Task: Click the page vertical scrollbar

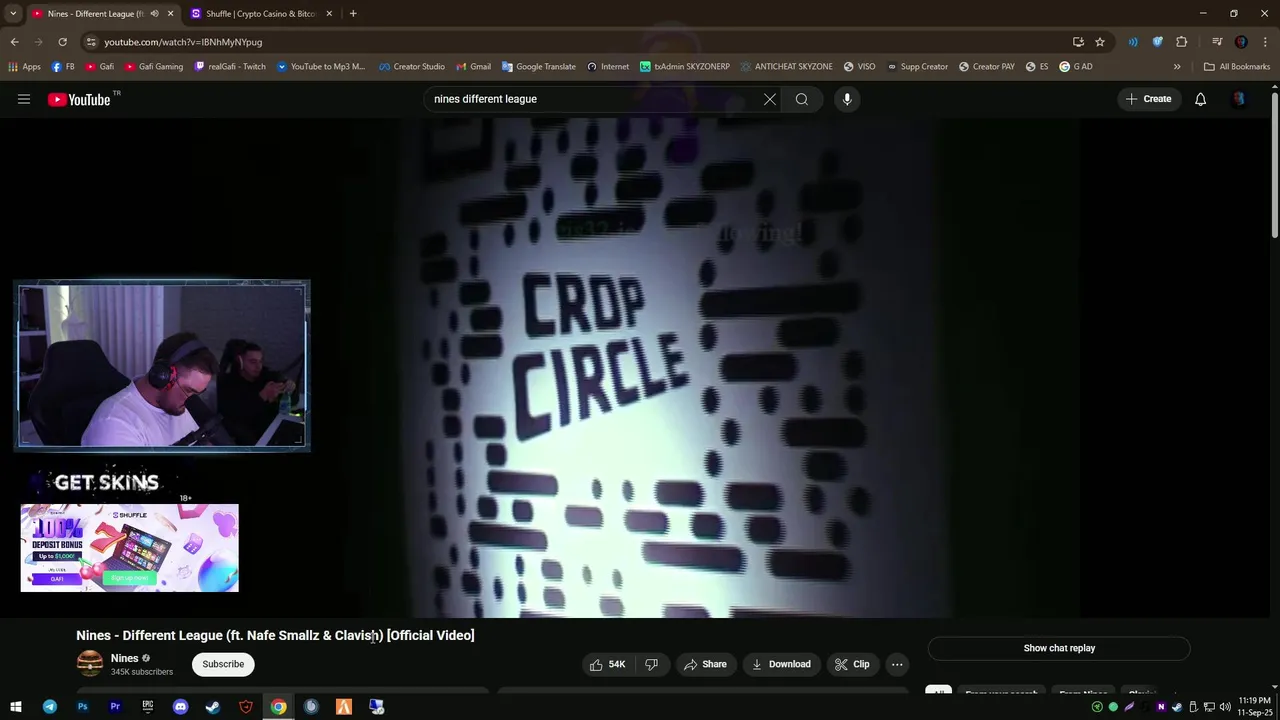Action: coord(1274,165)
